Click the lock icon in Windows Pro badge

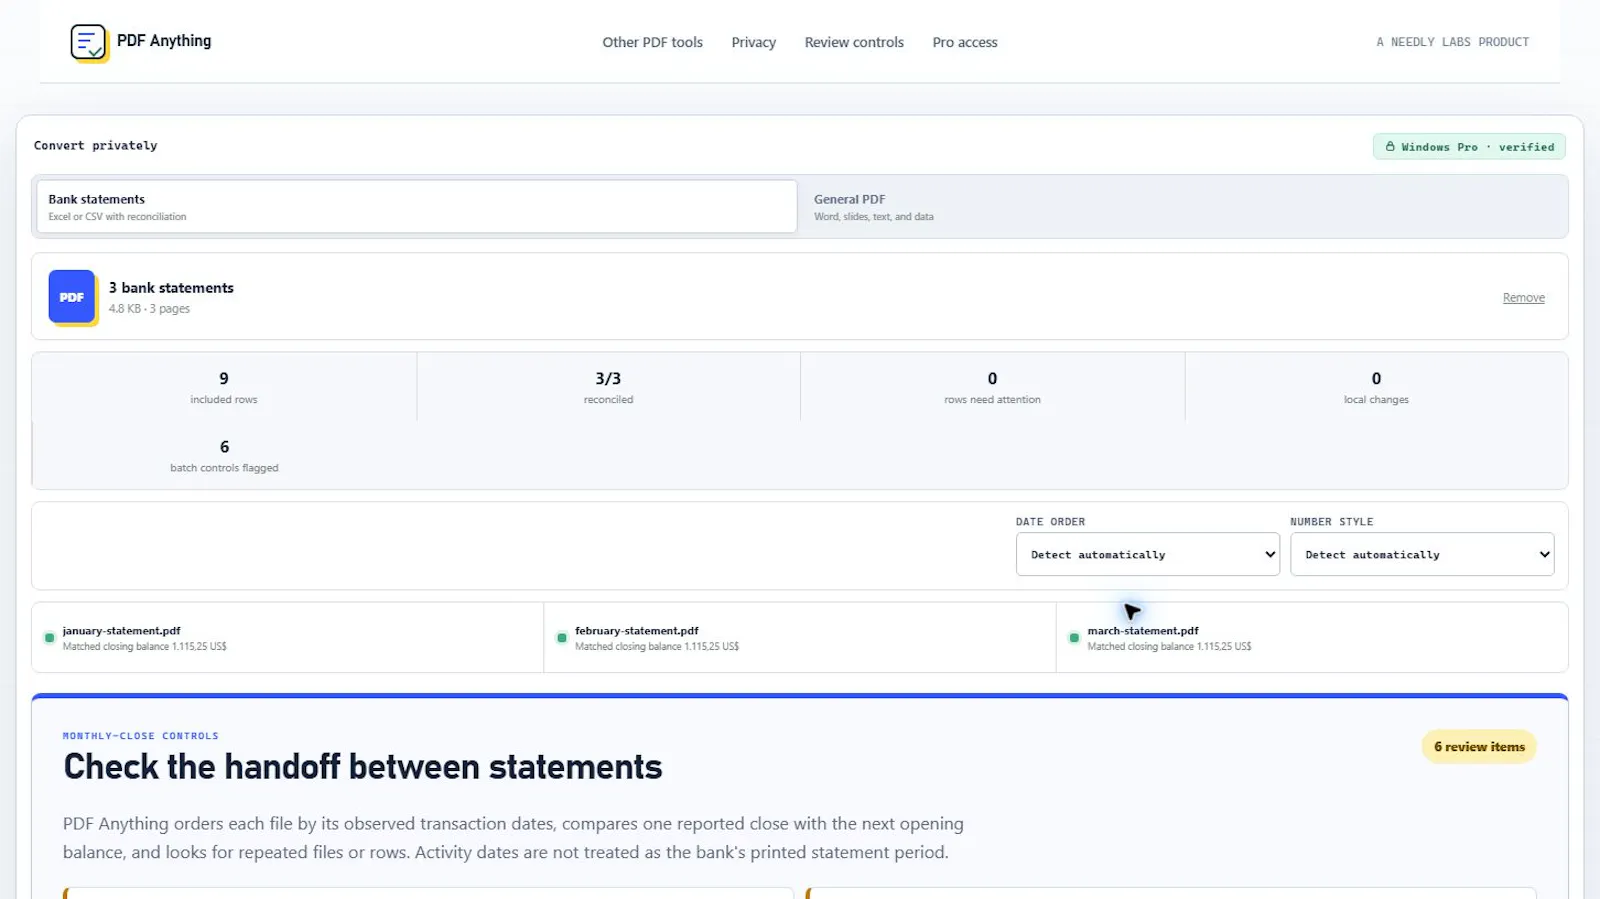(1390, 147)
